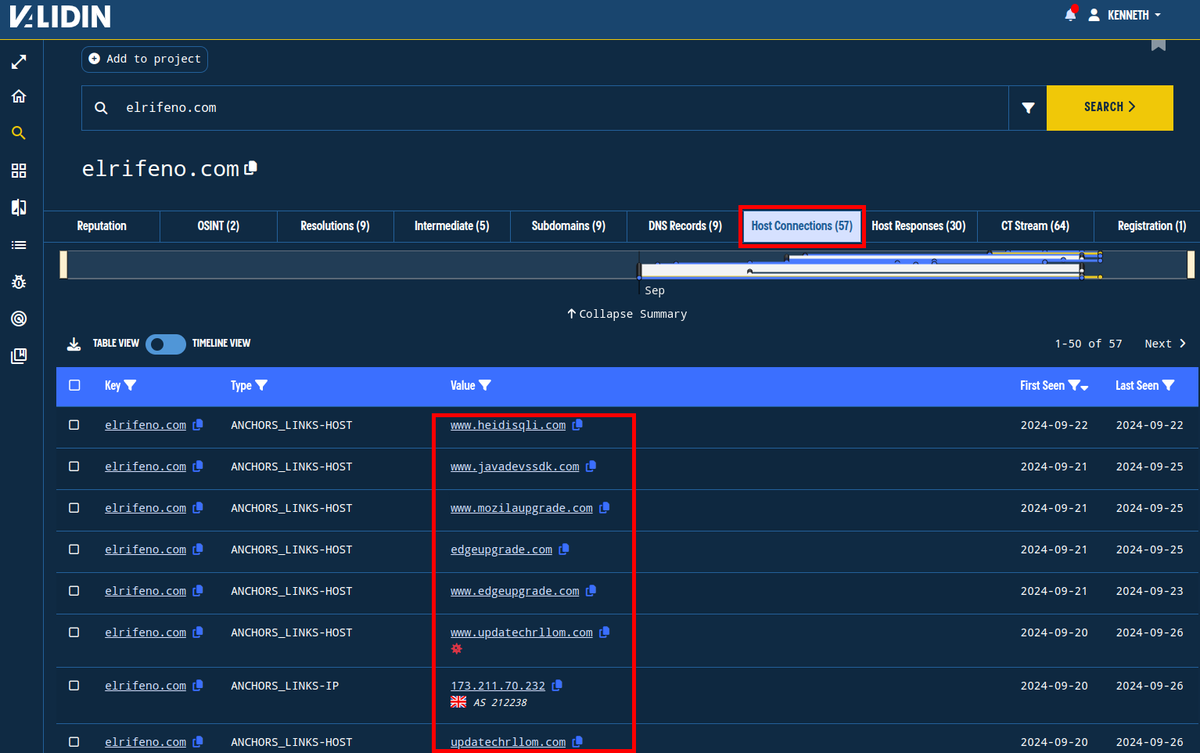Viewport: 1200px width, 753px height.
Task: Open CT Stream (64) tab
Action: (1035, 226)
